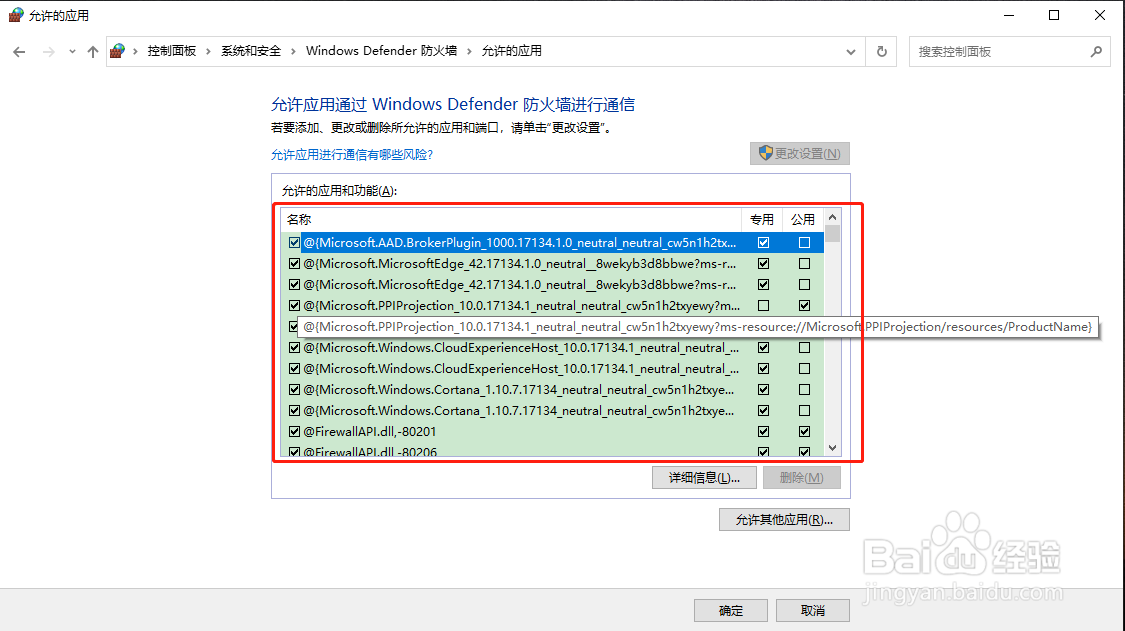This screenshot has width=1125, height=631.
Task: Click the search magnifier icon
Action: pyautogui.click(x=1096, y=52)
